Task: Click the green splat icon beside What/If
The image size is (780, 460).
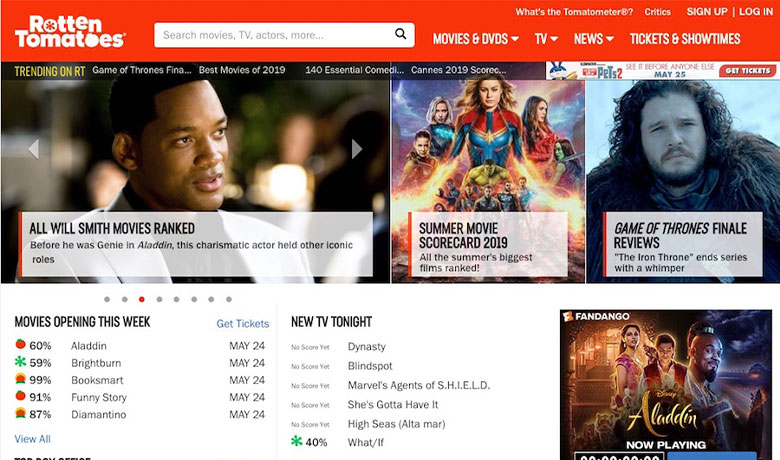Action: coord(297,441)
